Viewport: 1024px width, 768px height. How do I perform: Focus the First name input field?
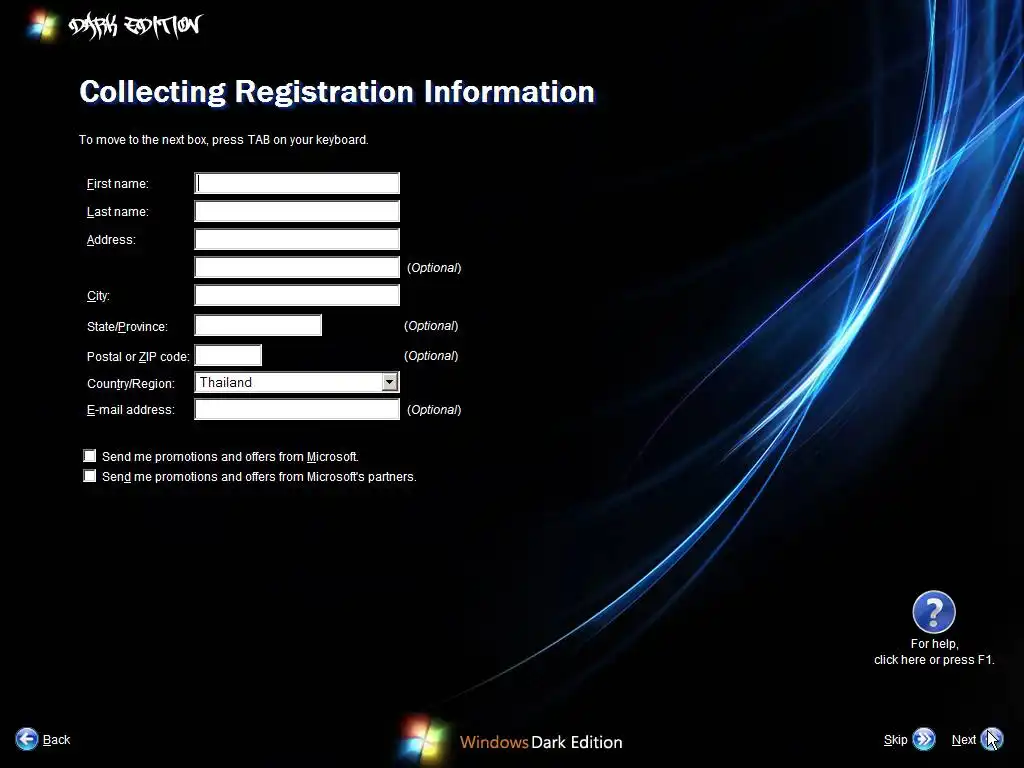(297, 184)
